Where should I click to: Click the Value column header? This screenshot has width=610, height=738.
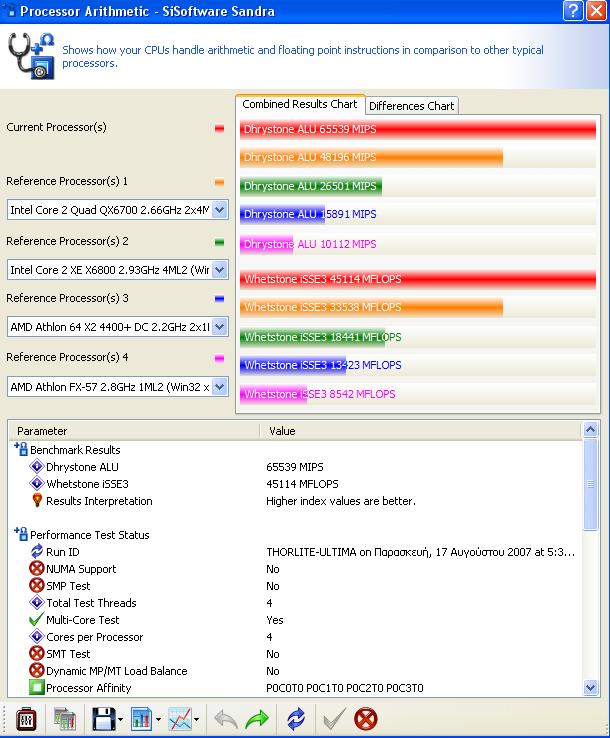click(420, 431)
